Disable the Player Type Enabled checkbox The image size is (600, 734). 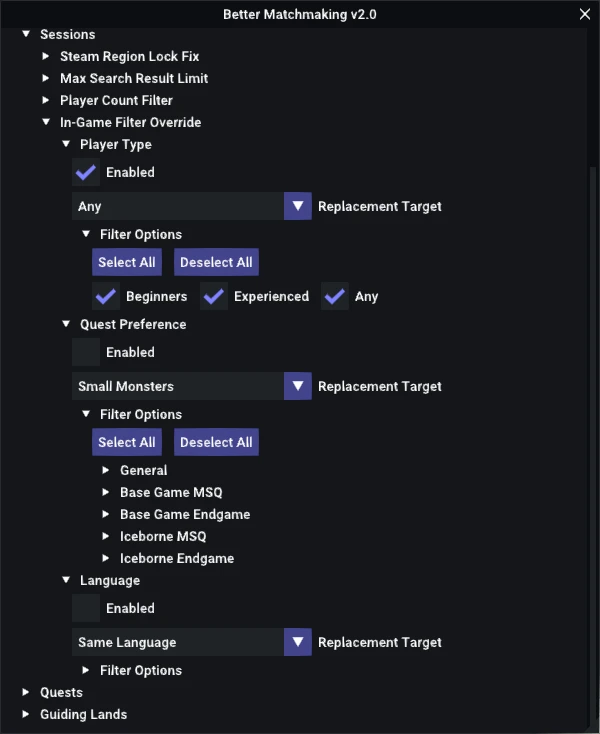[86, 172]
